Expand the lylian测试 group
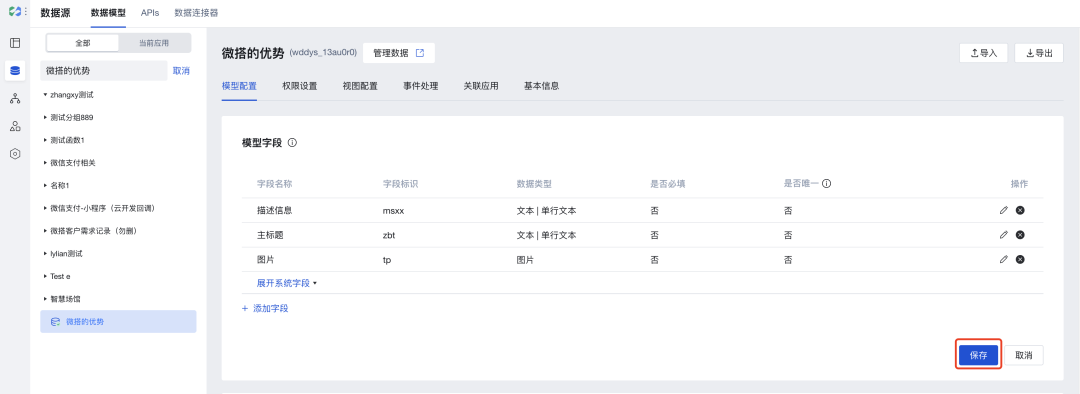 pyautogui.click(x=45, y=253)
